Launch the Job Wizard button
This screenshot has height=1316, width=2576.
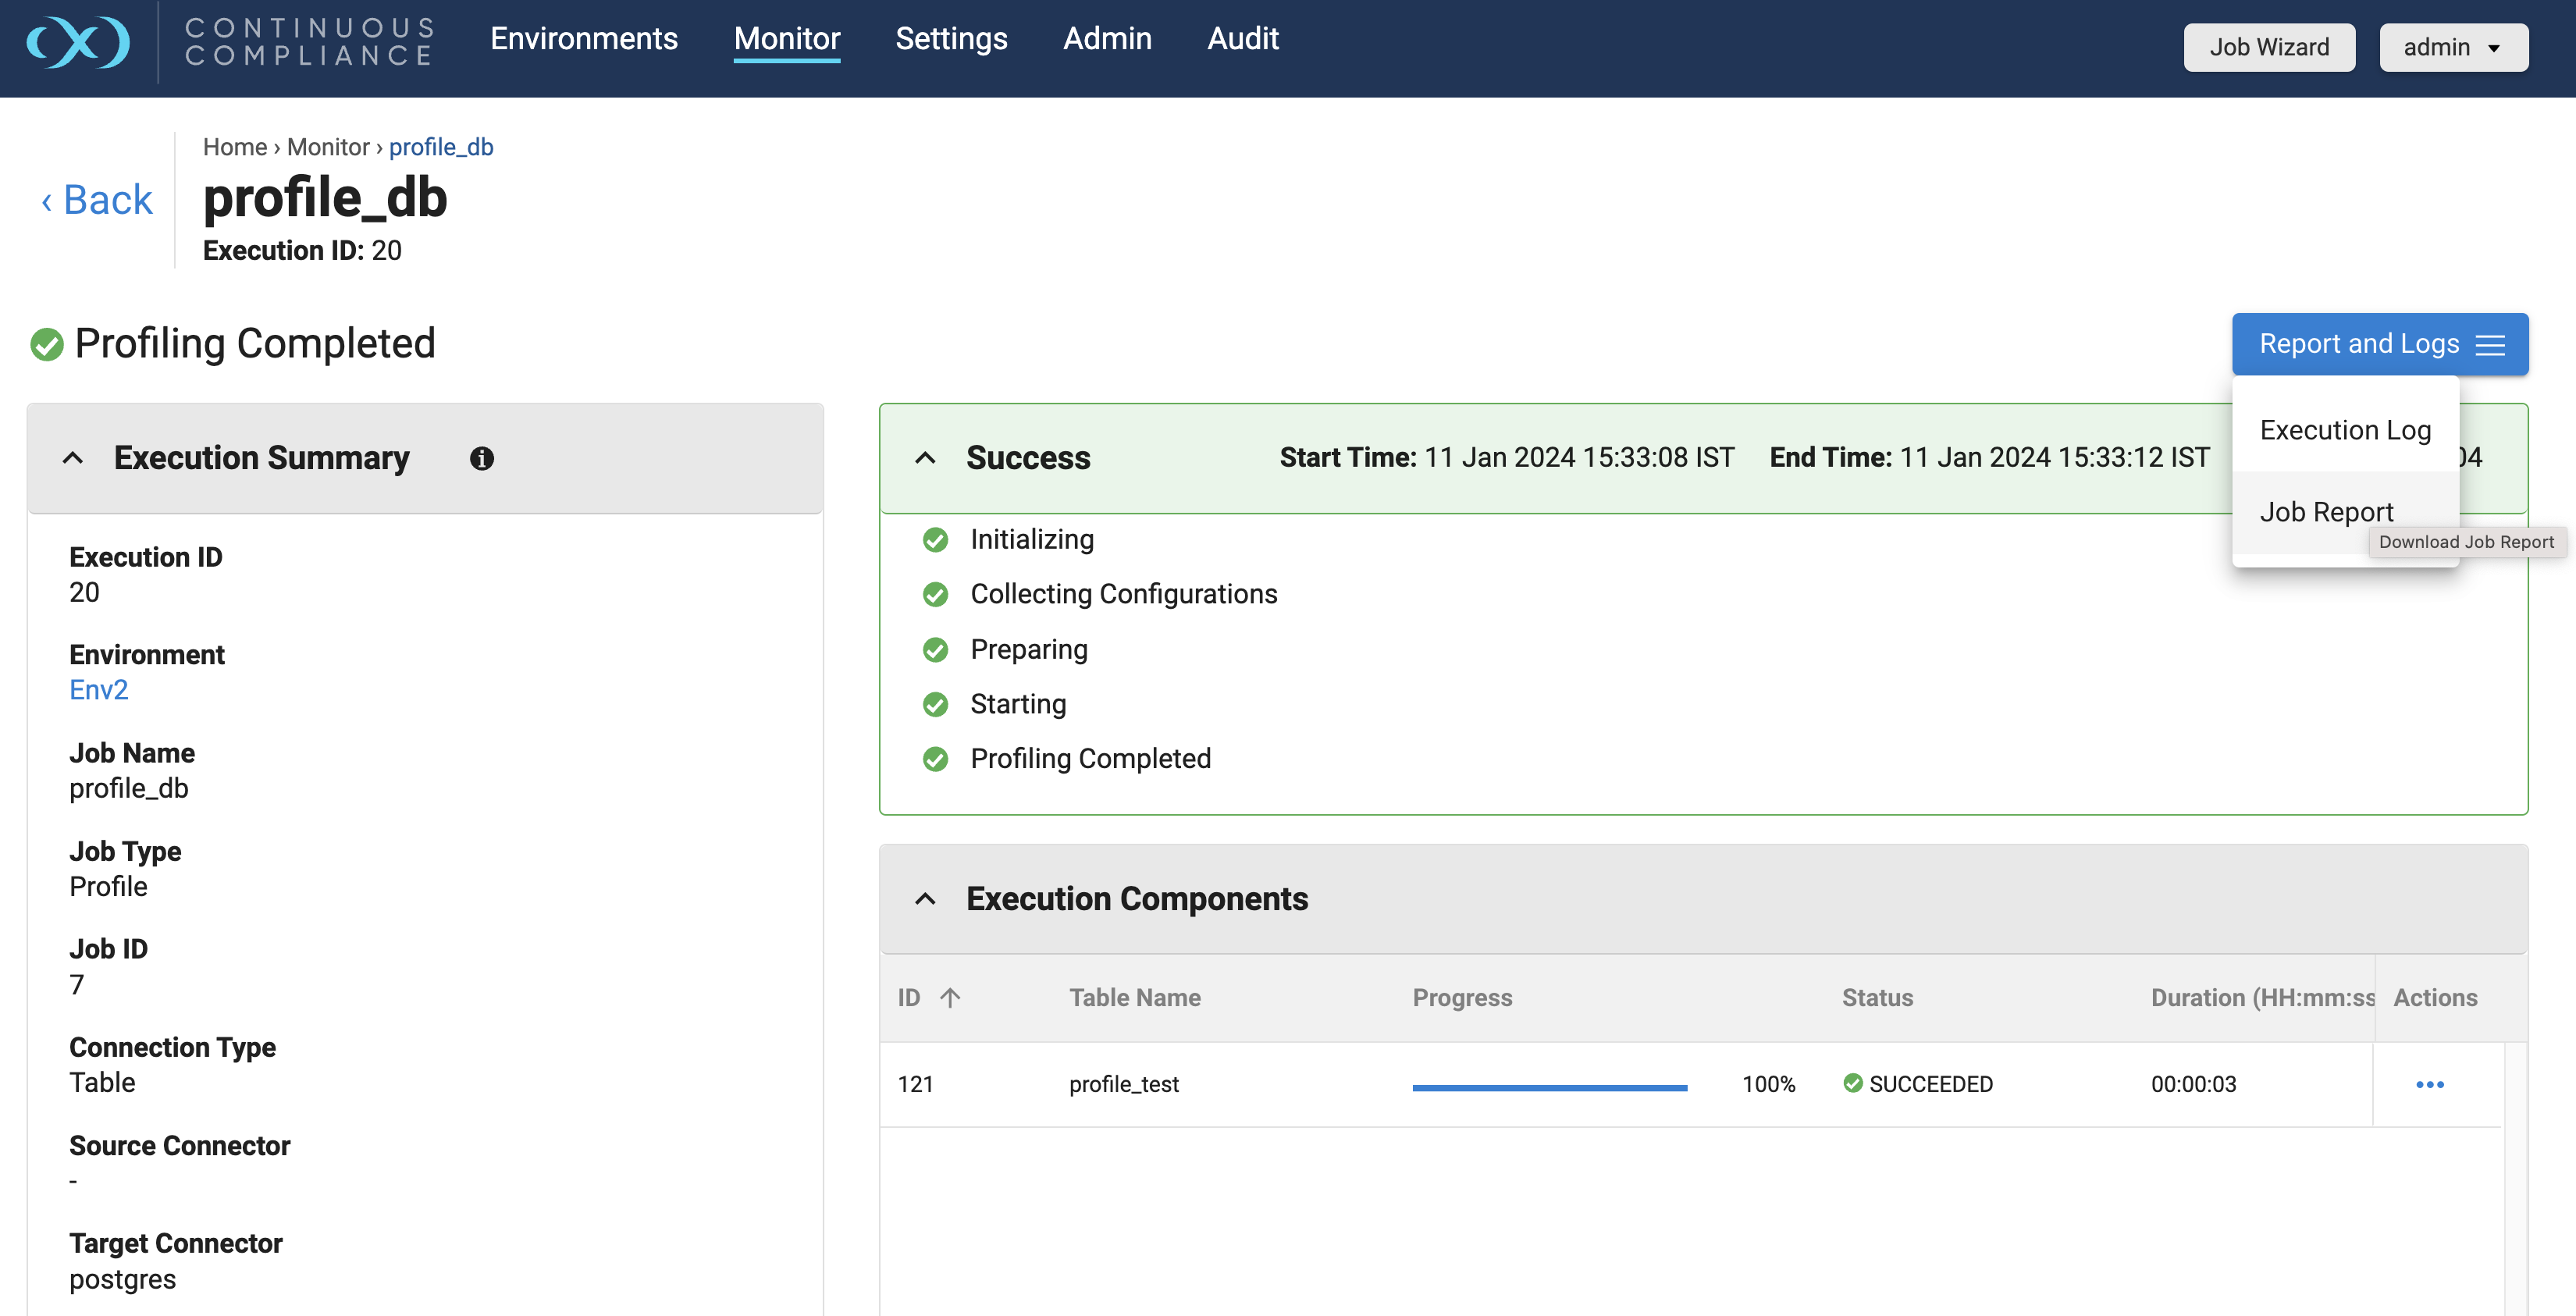2268,47
